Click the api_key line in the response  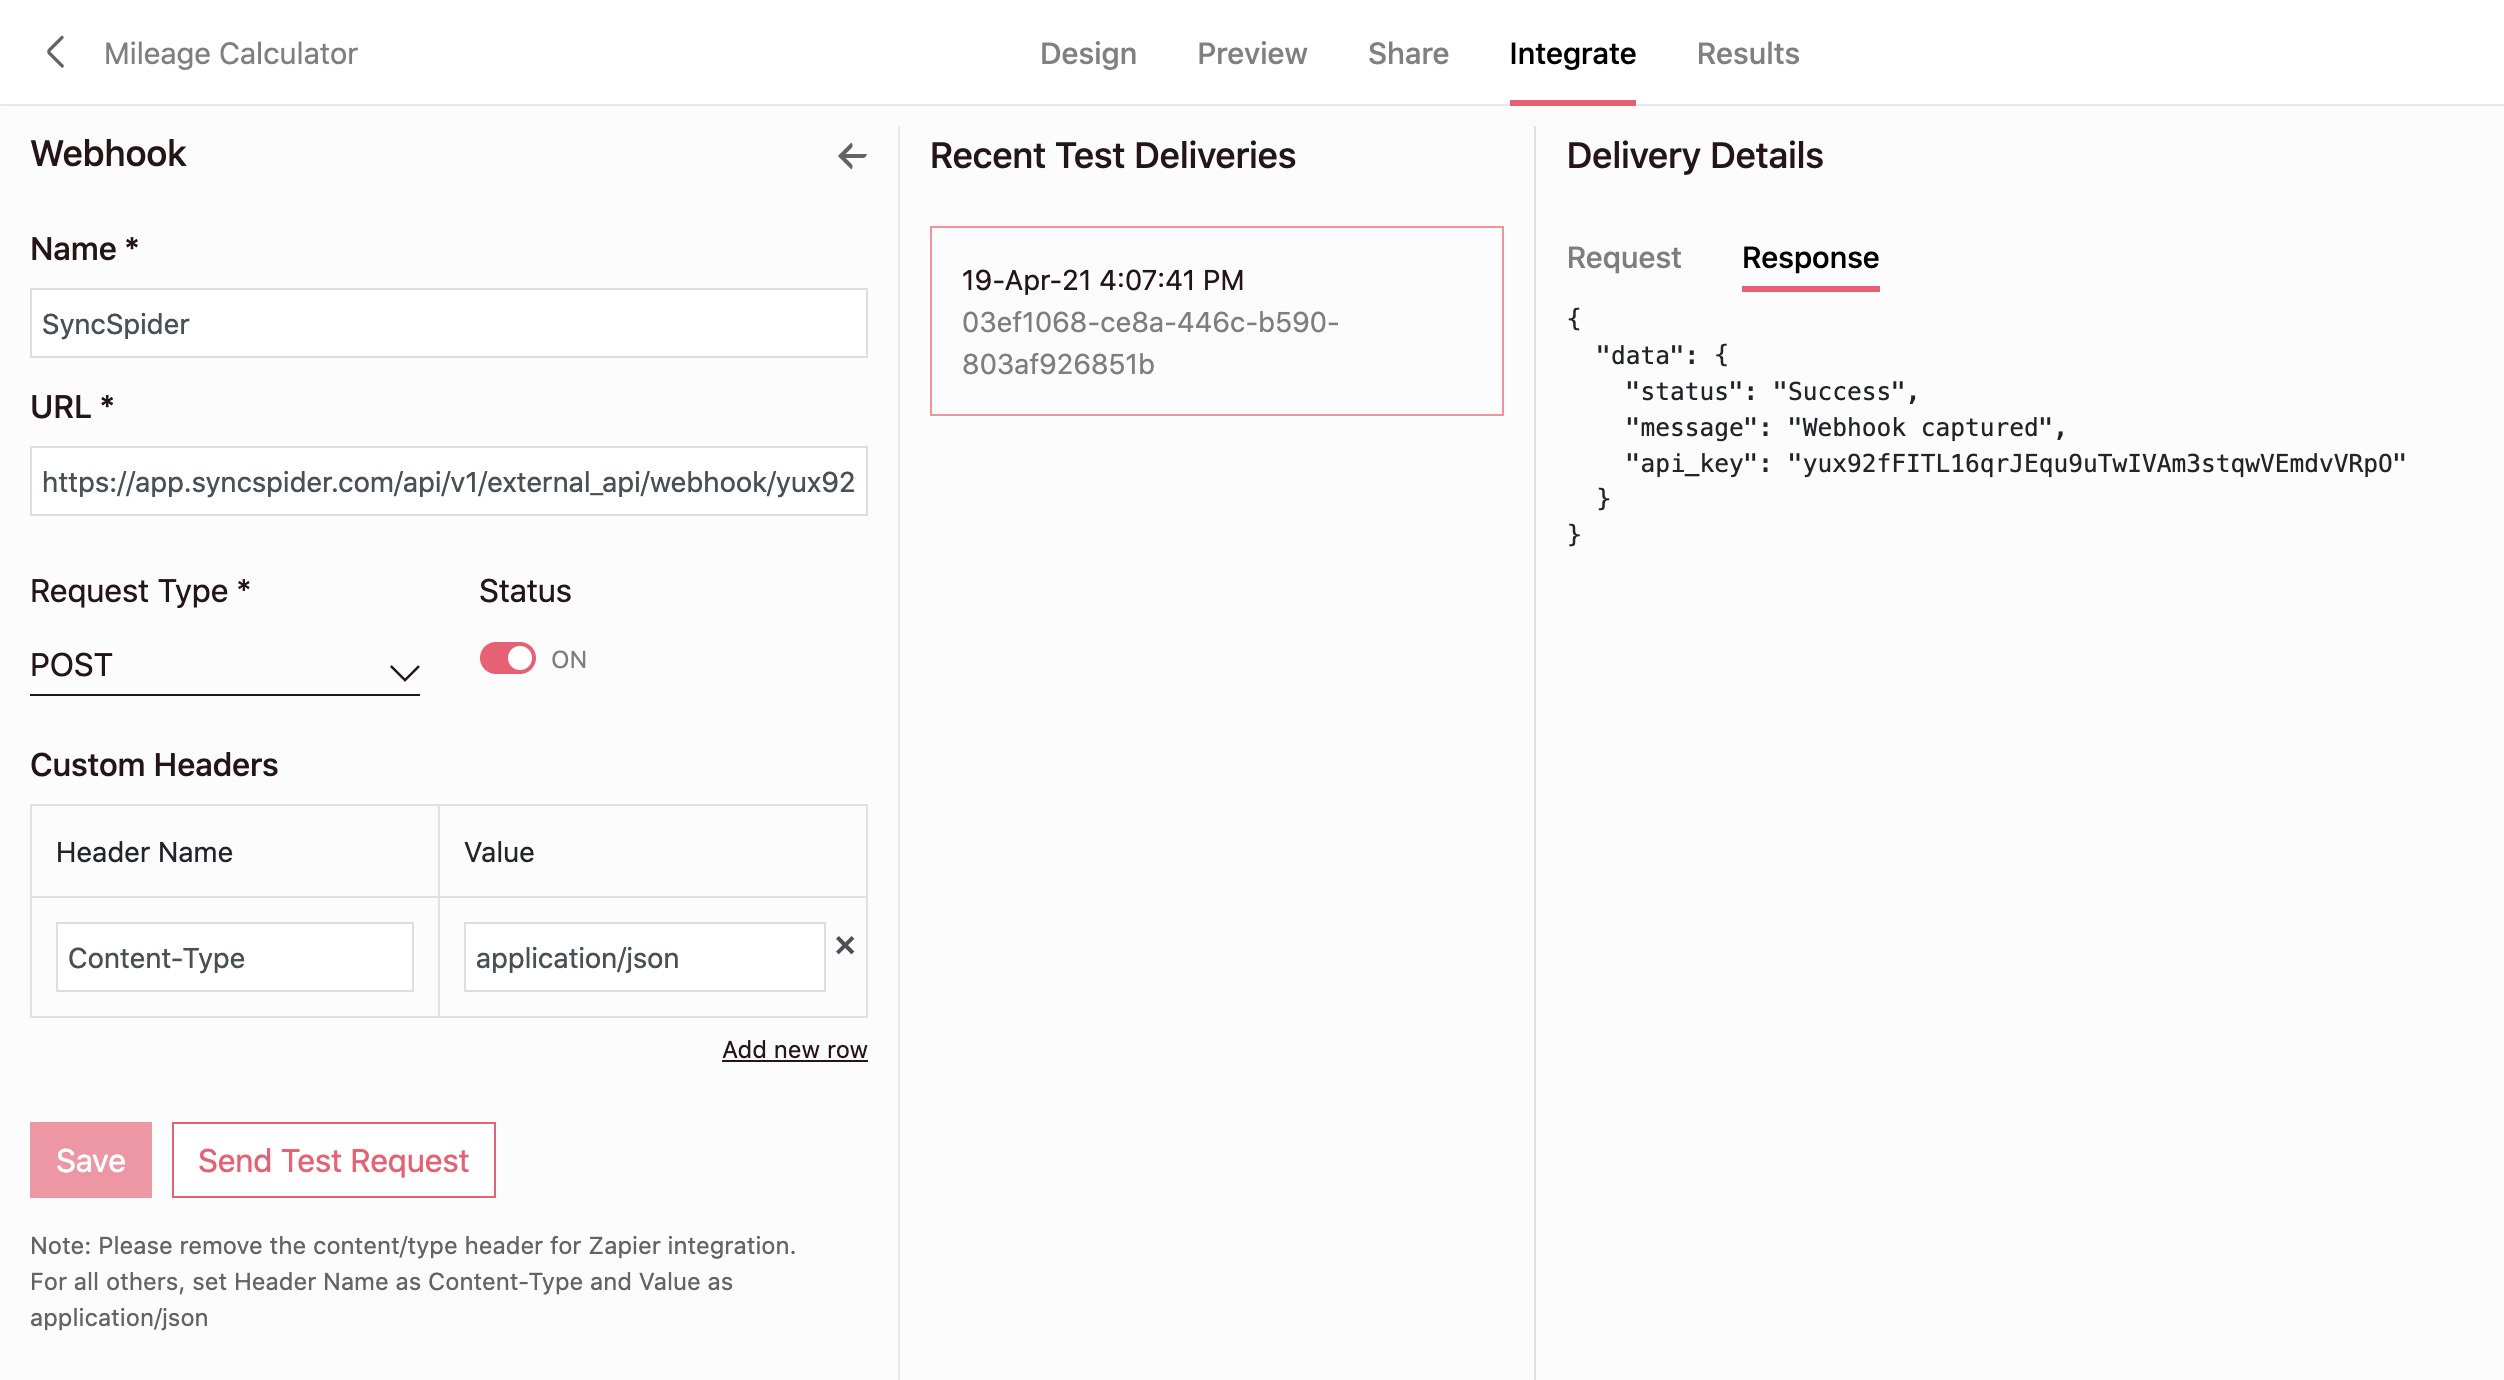[x=2016, y=464]
